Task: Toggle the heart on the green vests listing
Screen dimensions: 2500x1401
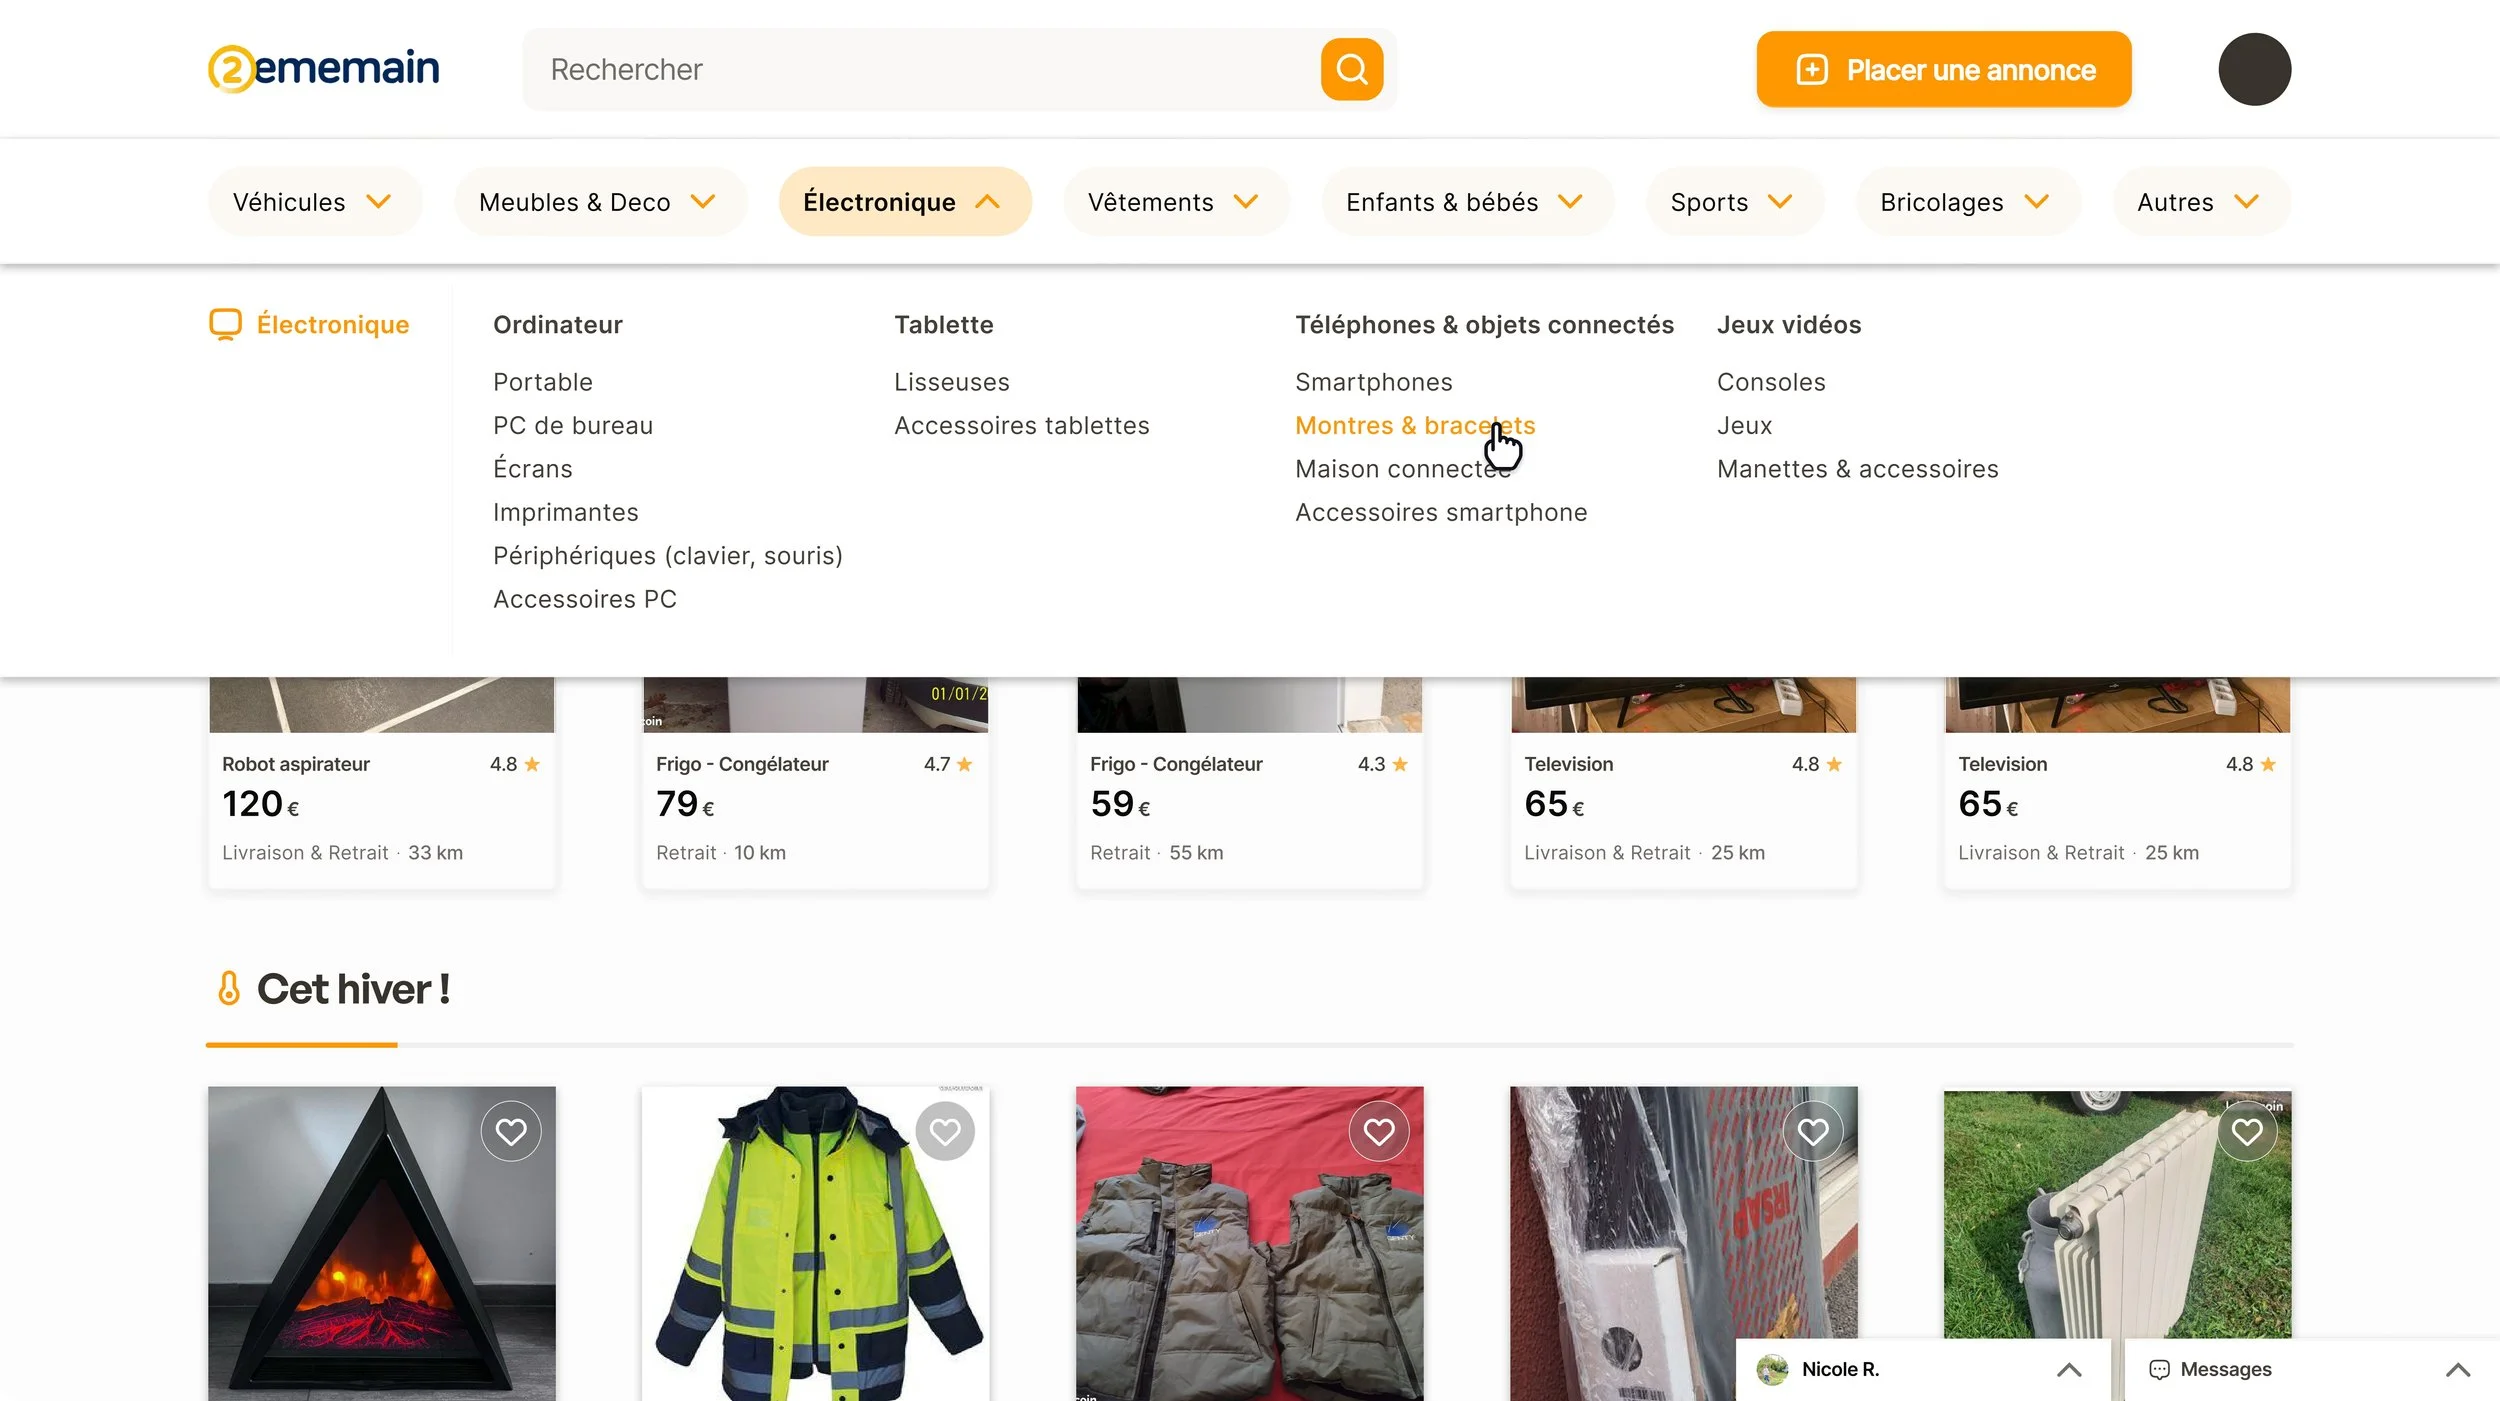Action: click(x=1378, y=1131)
